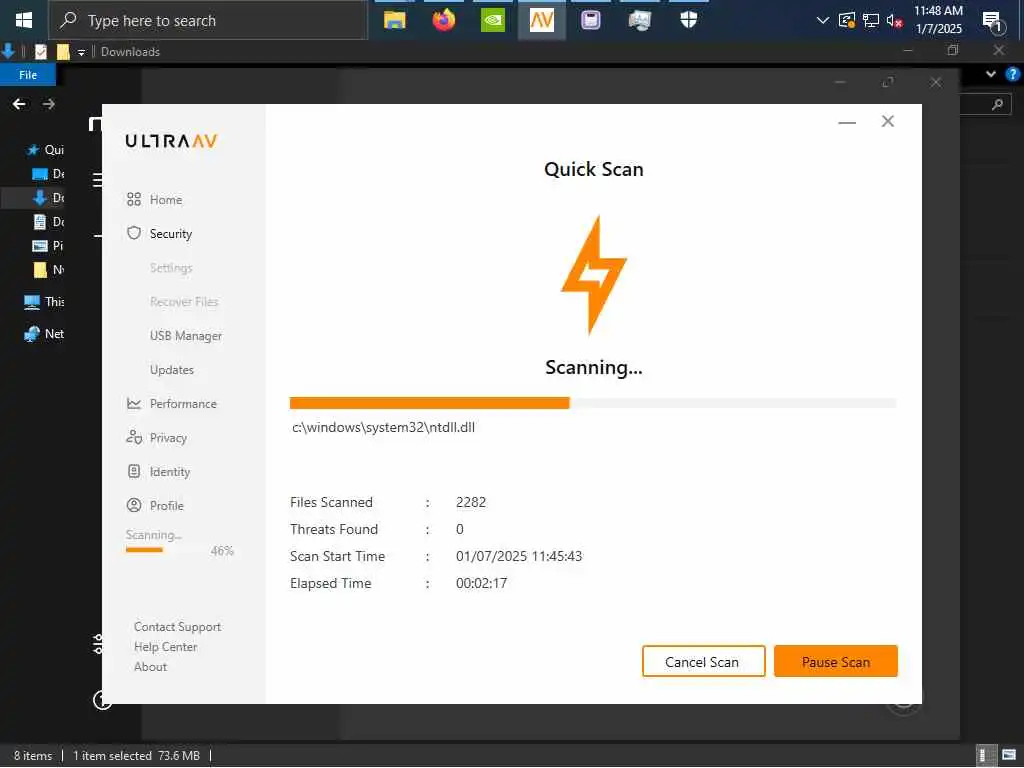This screenshot has height=768, width=1024.
Task: Open Windows Security shield taskbar icon
Action: pyautogui.click(x=688, y=20)
